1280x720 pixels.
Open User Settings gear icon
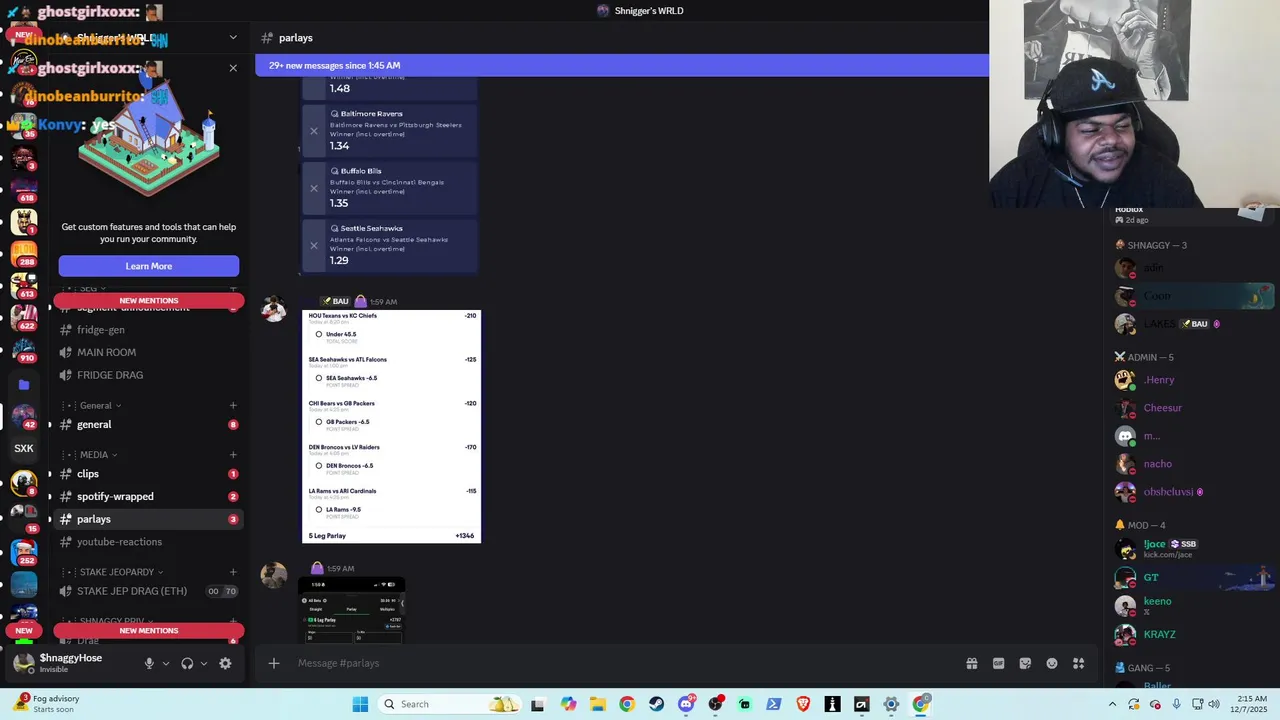225,663
